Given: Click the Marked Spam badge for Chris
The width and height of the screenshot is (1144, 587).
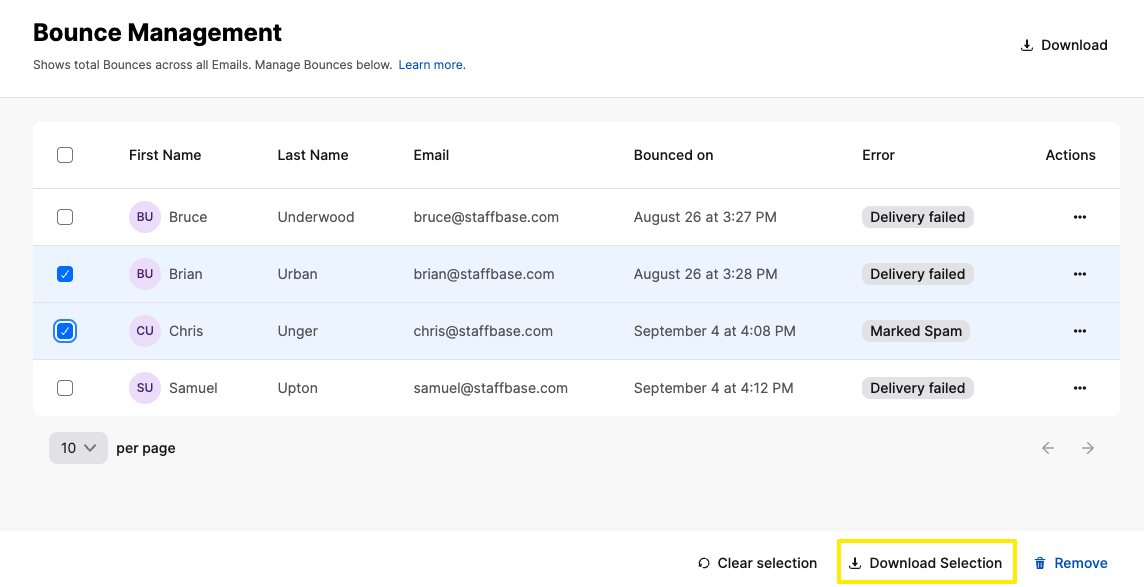Looking at the screenshot, I should (x=916, y=331).
